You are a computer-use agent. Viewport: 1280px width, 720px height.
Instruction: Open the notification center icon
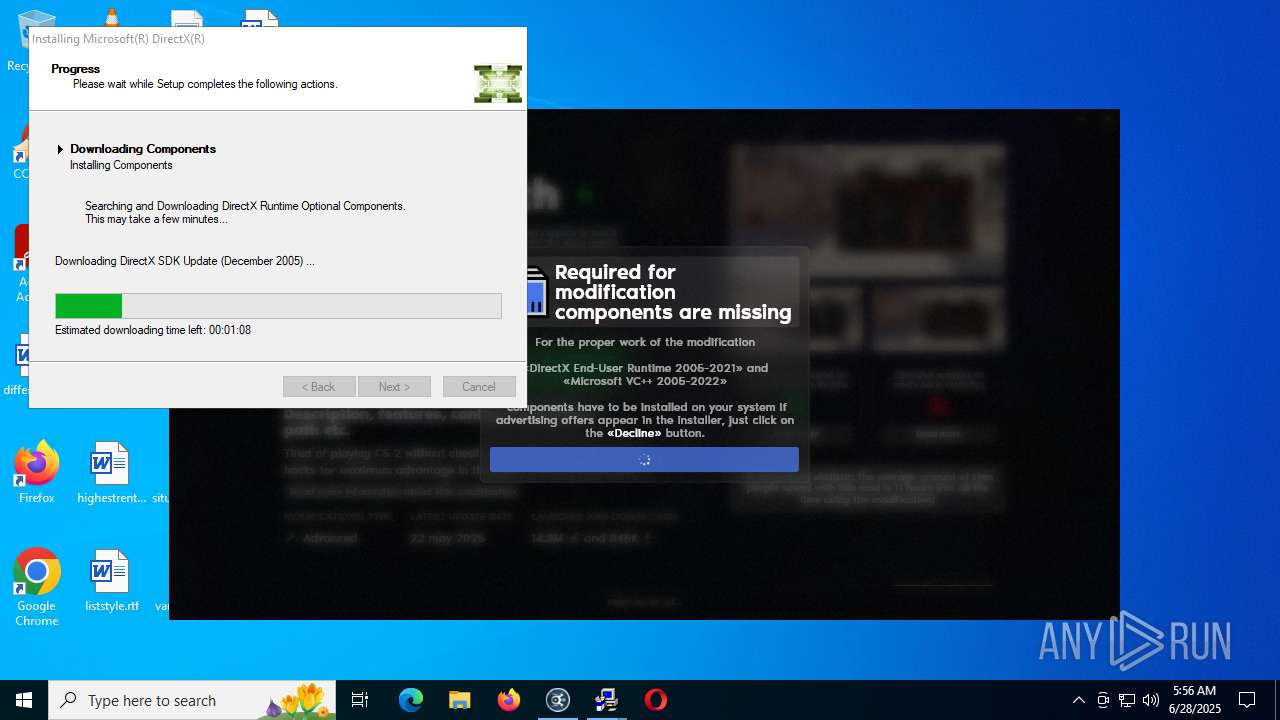click(1247, 700)
